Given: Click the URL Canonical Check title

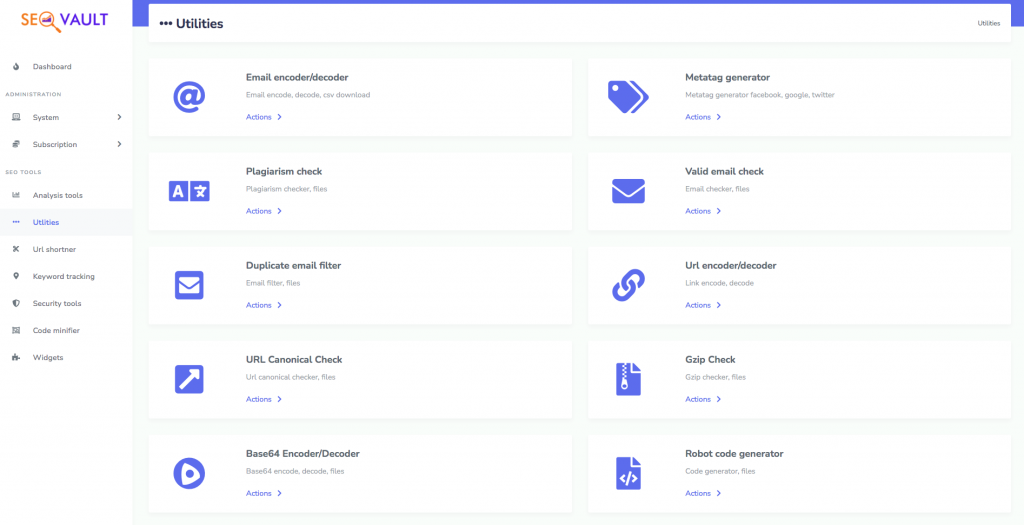Looking at the screenshot, I should tap(295, 360).
